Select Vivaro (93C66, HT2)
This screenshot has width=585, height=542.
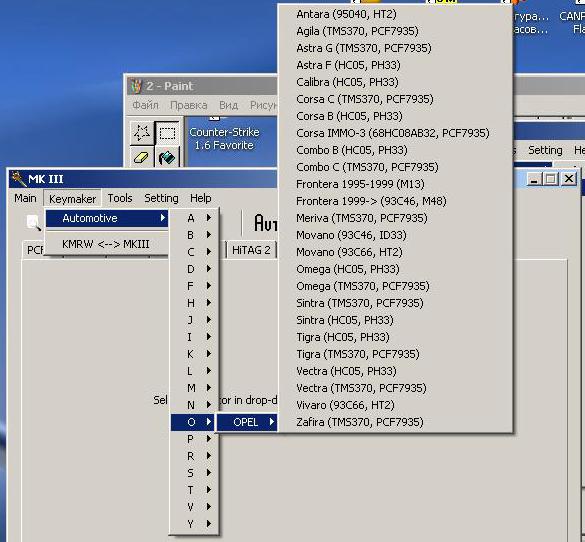[395, 405]
